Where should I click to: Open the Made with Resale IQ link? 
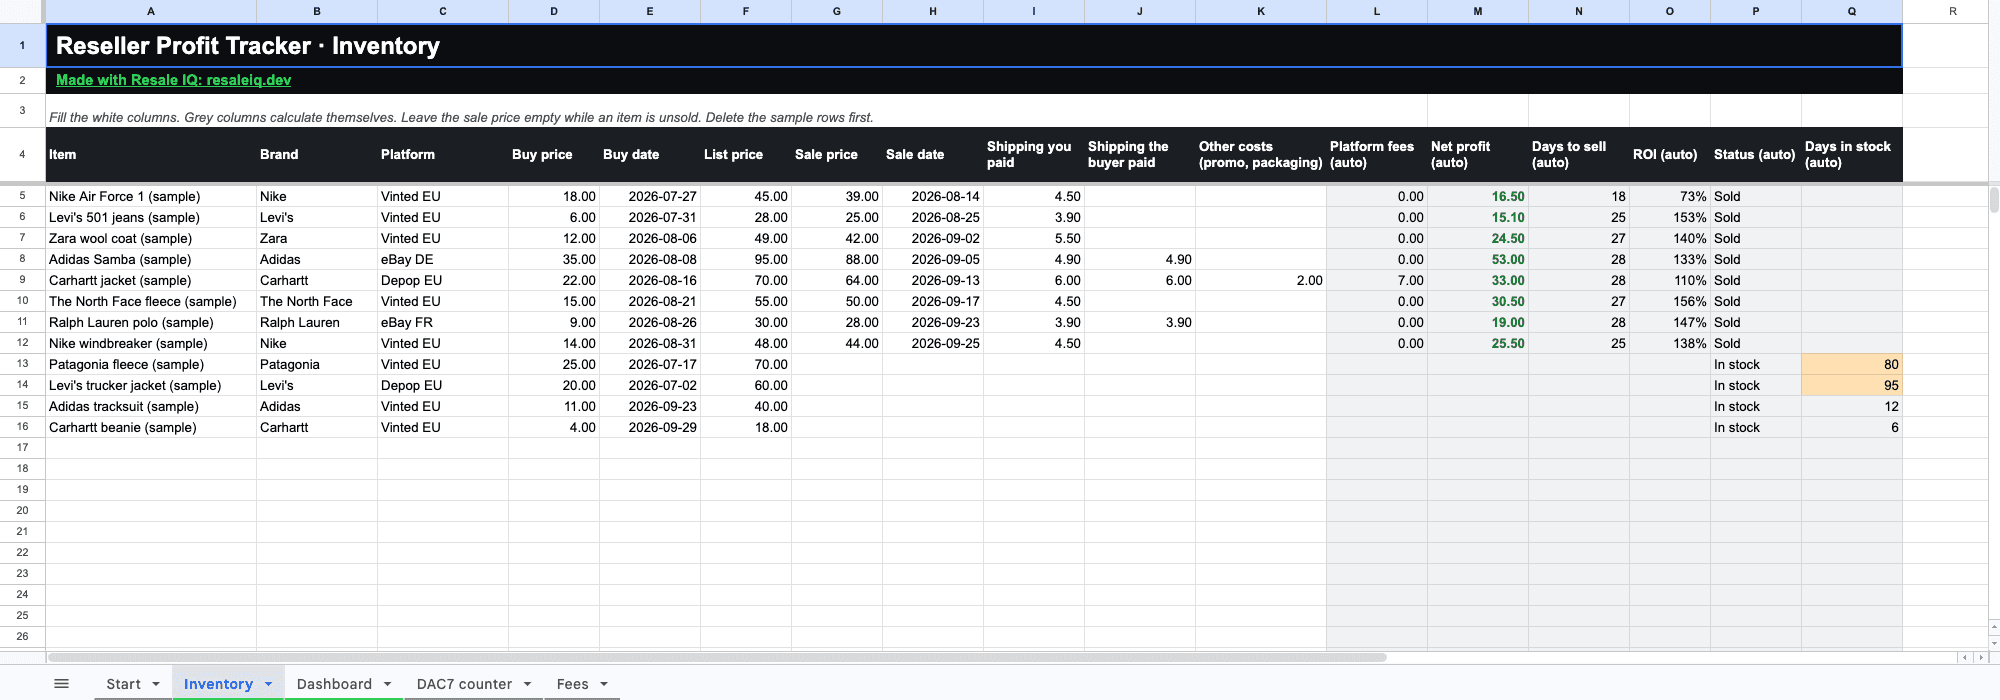[x=174, y=80]
